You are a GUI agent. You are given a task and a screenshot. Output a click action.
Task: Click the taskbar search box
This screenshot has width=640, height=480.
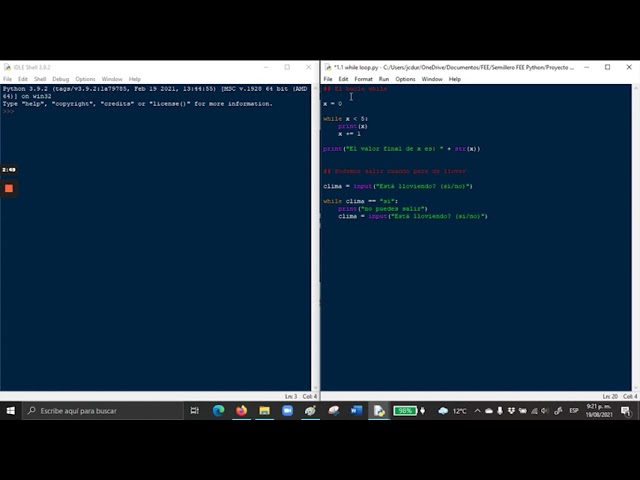coord(103,411)
